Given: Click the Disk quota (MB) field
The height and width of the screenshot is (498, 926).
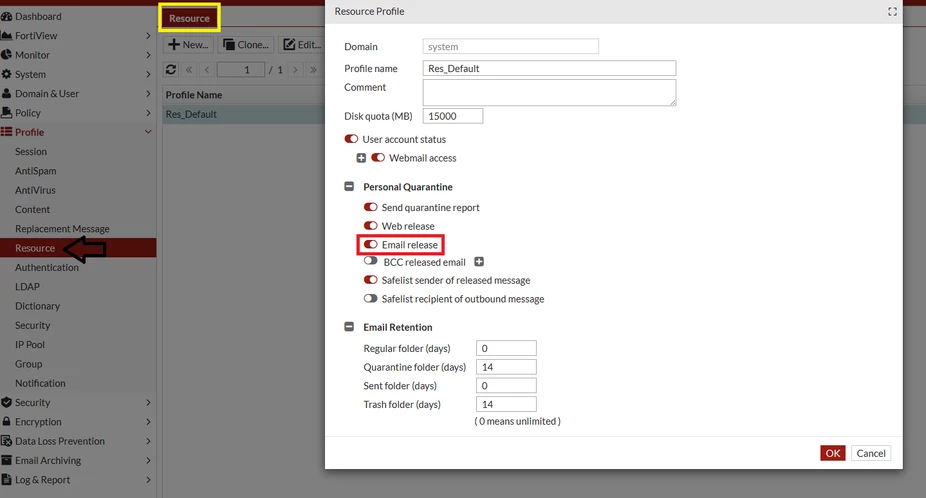Looking at the screenshot, I should [453, 116].
